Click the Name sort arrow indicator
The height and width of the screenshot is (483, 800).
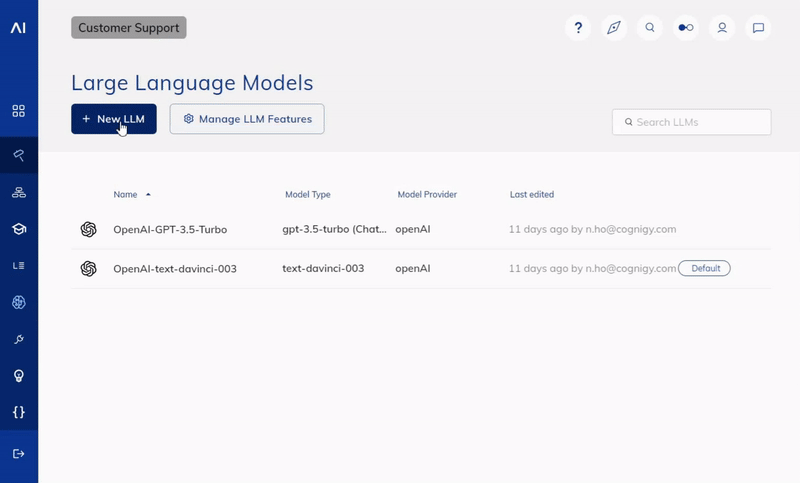click(x=148, y=194)
